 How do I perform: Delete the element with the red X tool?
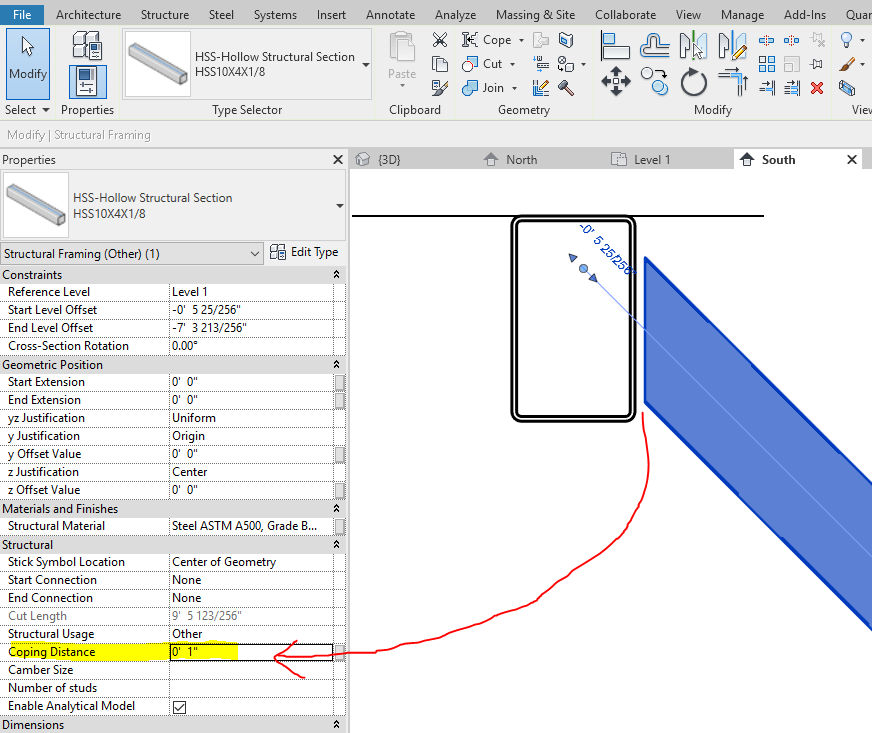[815, 88]
